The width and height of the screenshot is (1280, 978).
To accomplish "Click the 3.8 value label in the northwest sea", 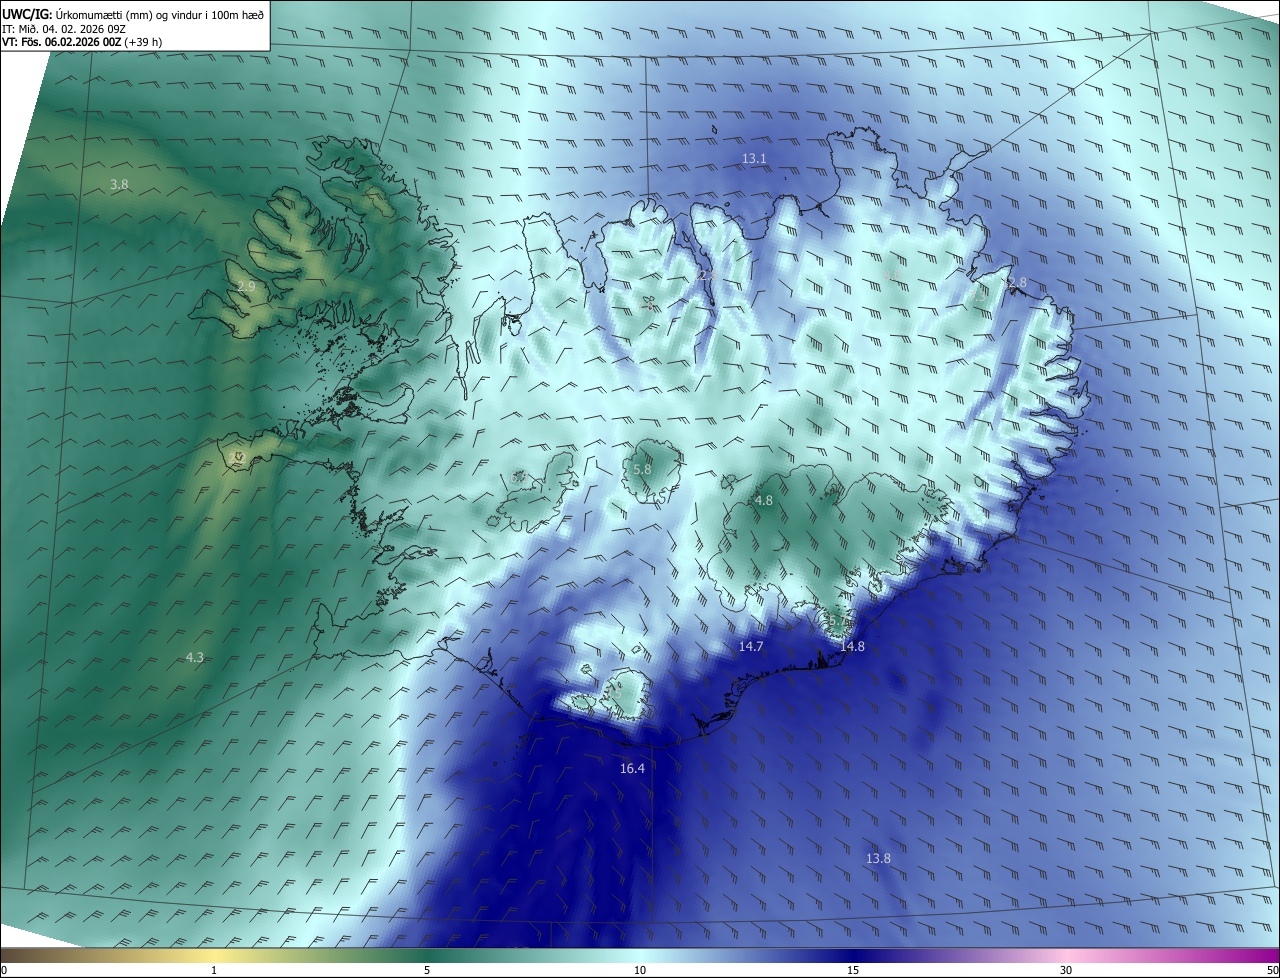I will (119, 185).
